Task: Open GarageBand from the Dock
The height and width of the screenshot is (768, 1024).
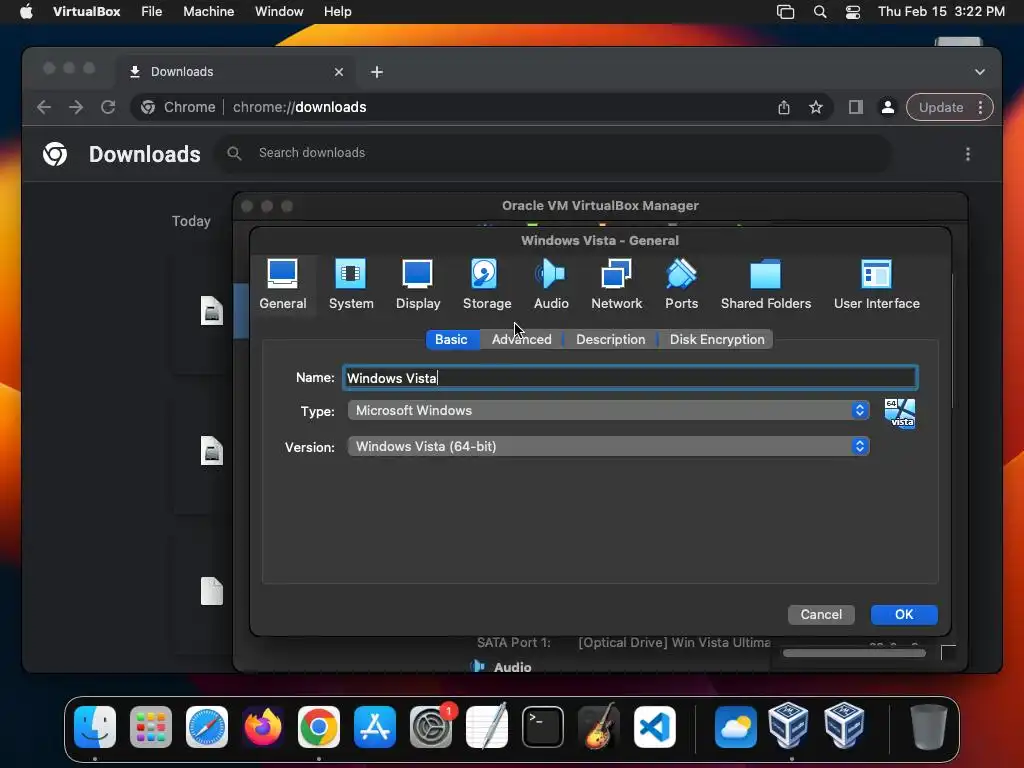Action: pos(599,727)
